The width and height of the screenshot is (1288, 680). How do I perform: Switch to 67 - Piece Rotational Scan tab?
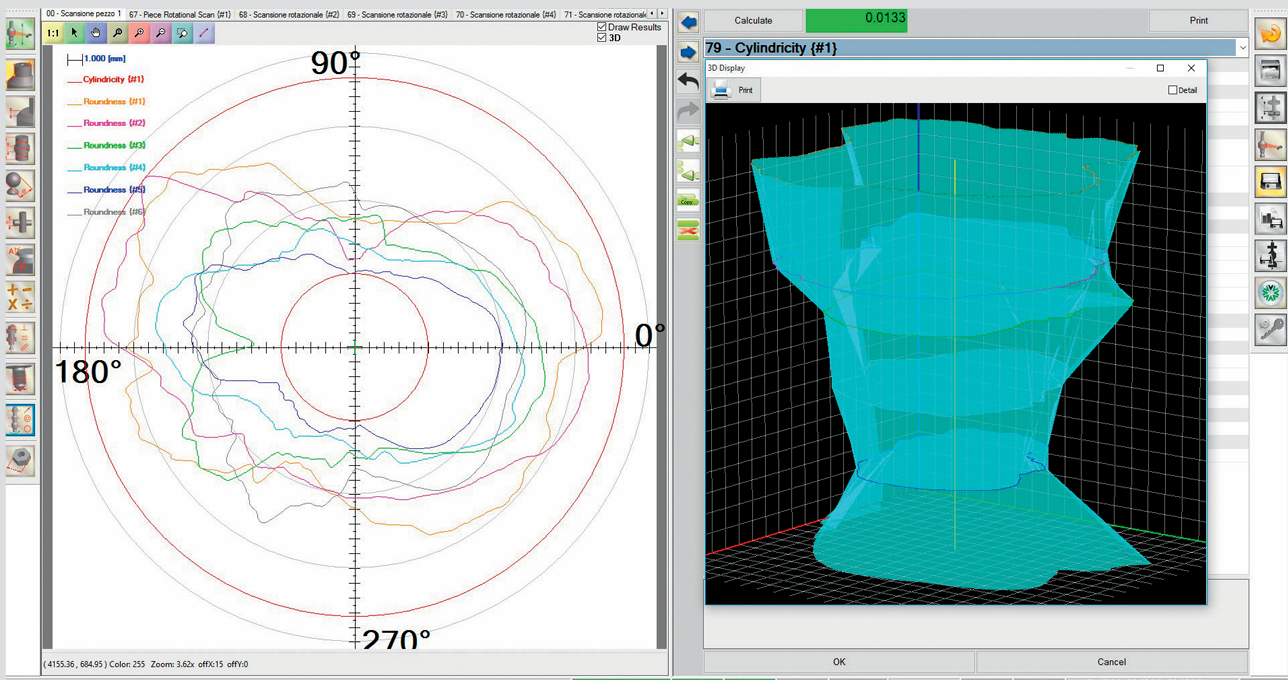coord(180,15)
